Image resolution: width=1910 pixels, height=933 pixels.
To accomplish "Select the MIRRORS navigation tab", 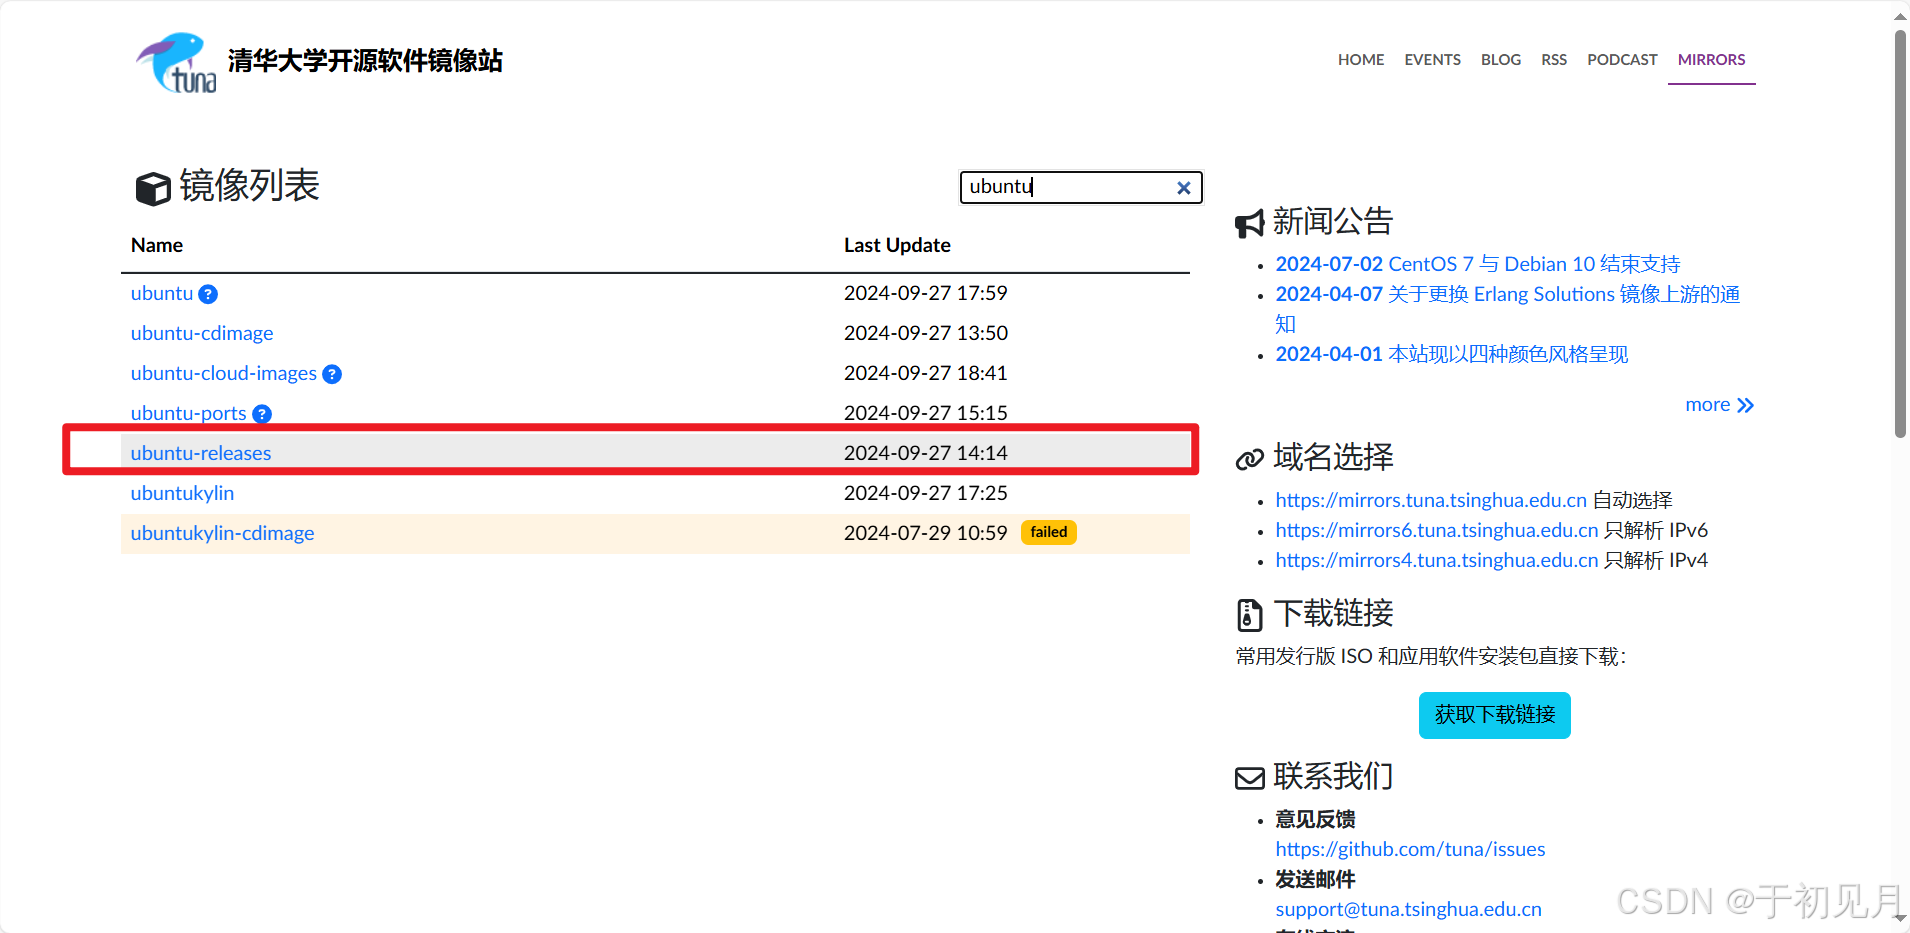I will coord(1711,60).
